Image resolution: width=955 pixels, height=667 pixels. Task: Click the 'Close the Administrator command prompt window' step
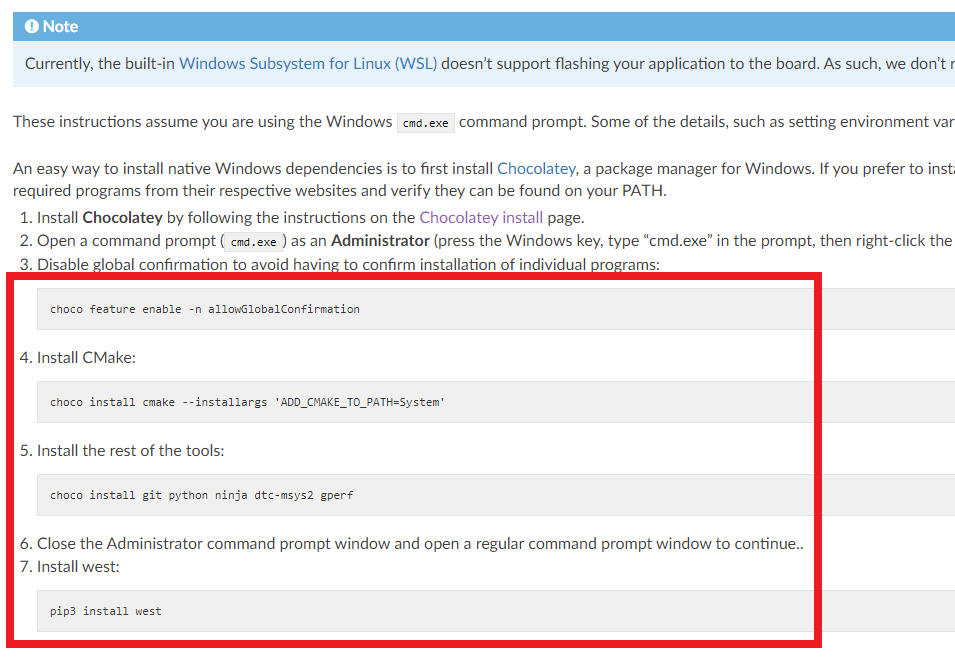coord(420,543)
